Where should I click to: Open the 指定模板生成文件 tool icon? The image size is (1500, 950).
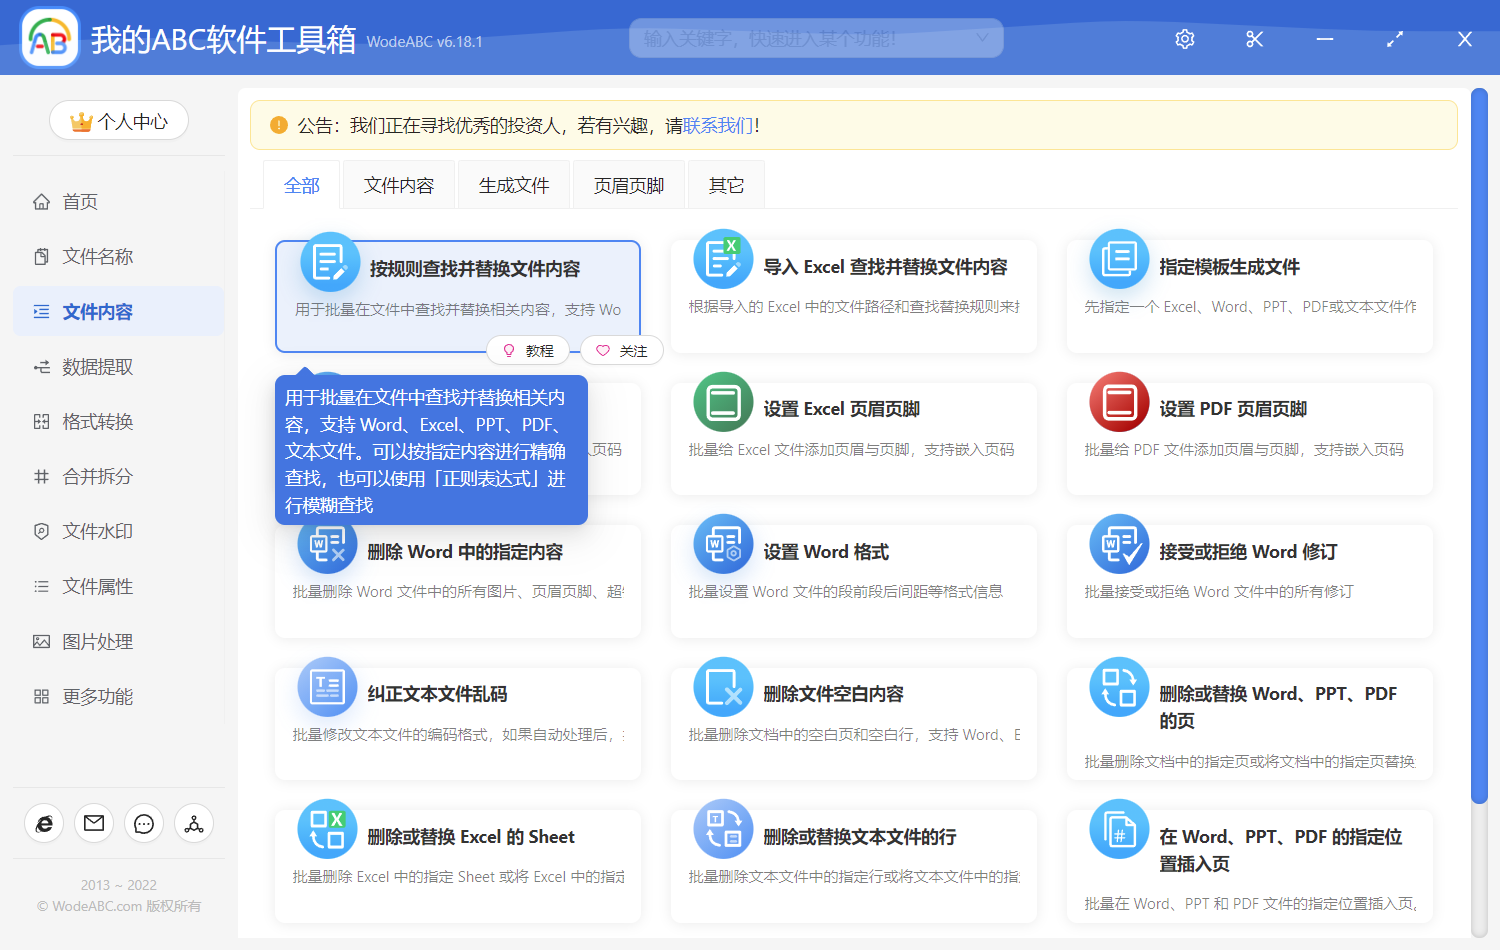1118,258
